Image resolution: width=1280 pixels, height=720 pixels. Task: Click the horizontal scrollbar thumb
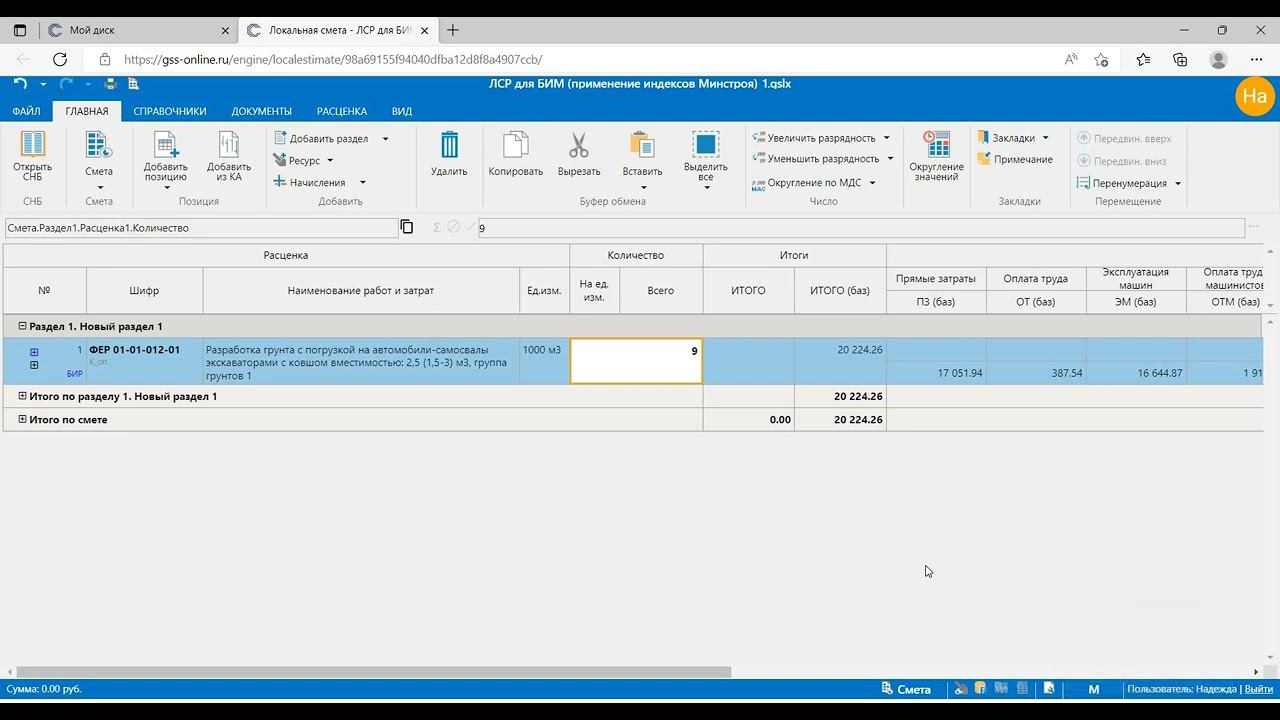coord(373,672)
